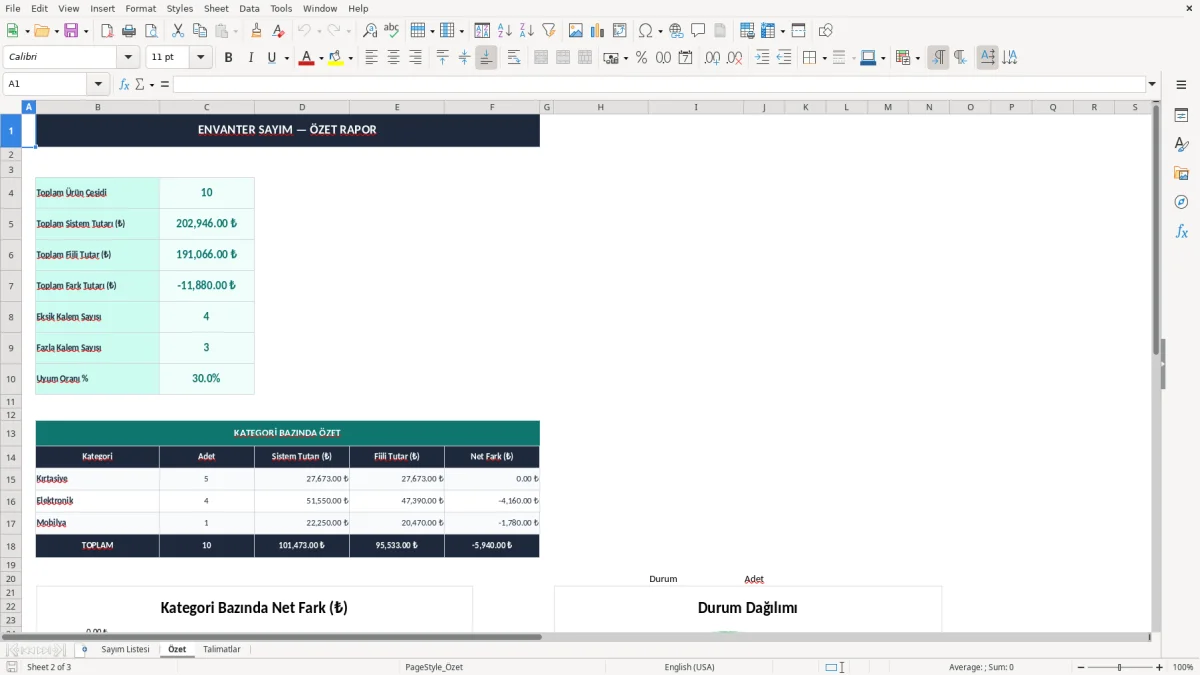Expand the Name Box dropdown arrow
The image size is (1200, 675).
(x=98, y=84)
